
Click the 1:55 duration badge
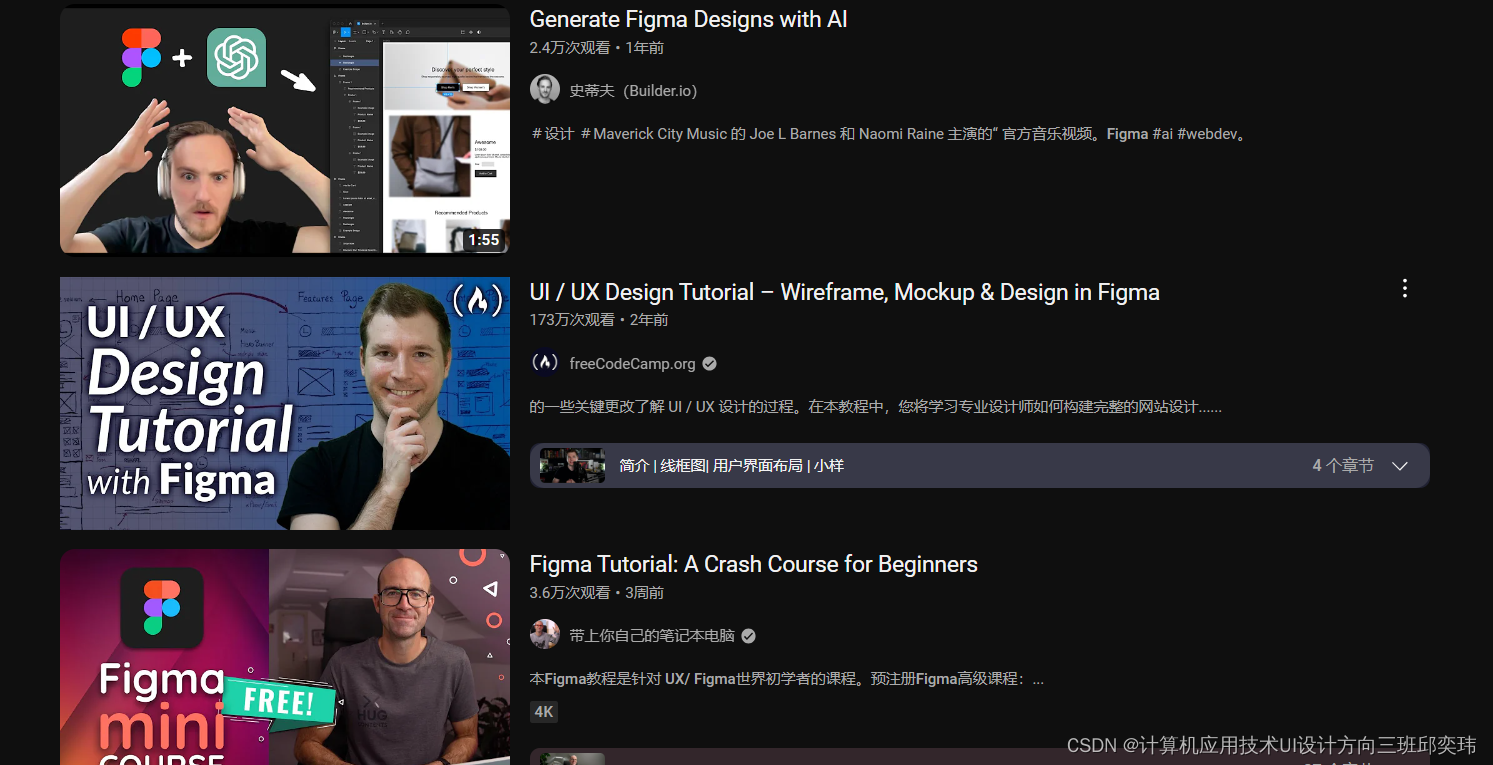[483, 240]
